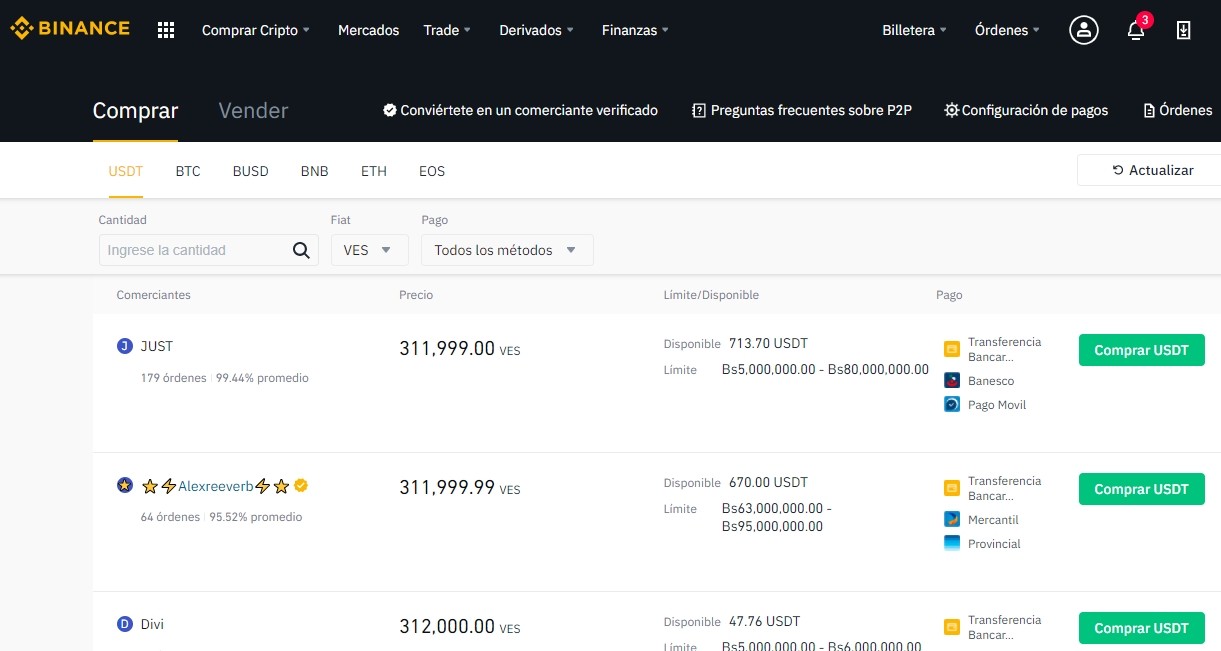Click the Pago column header
Screen dimensions: 1221x651
click(x=949, y=295)
